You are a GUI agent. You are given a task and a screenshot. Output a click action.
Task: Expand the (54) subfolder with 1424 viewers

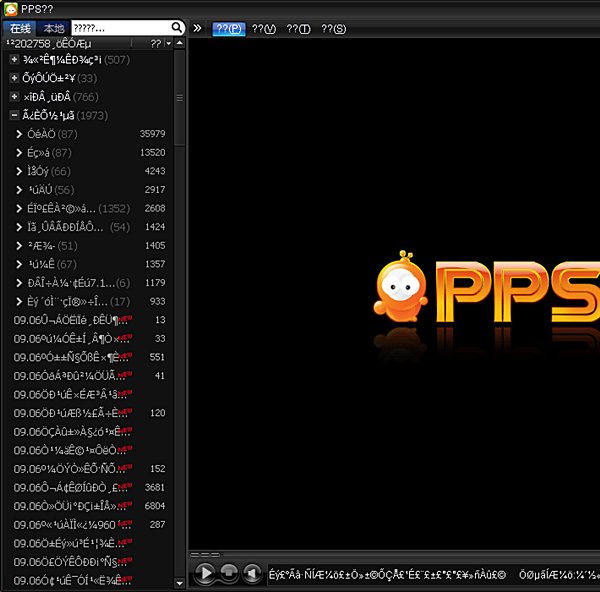19,227
